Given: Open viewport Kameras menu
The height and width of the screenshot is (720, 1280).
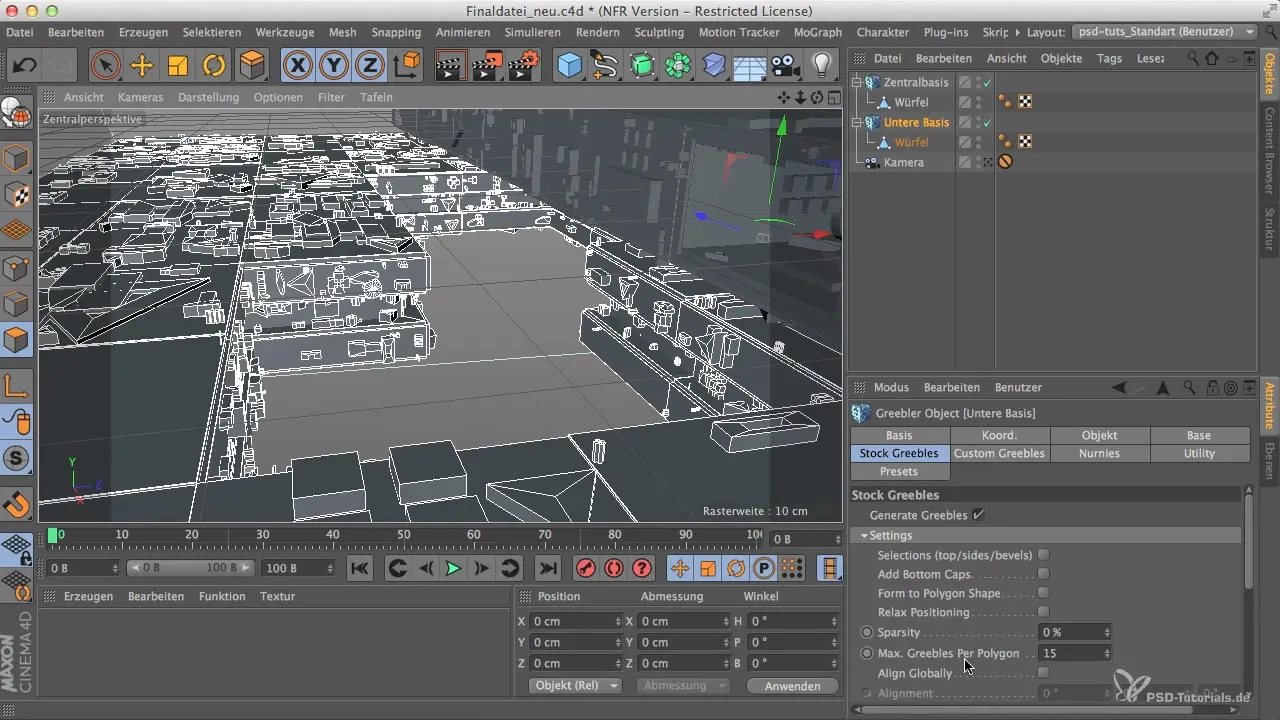Looking at the screenshot, I should tap(140, 97).
